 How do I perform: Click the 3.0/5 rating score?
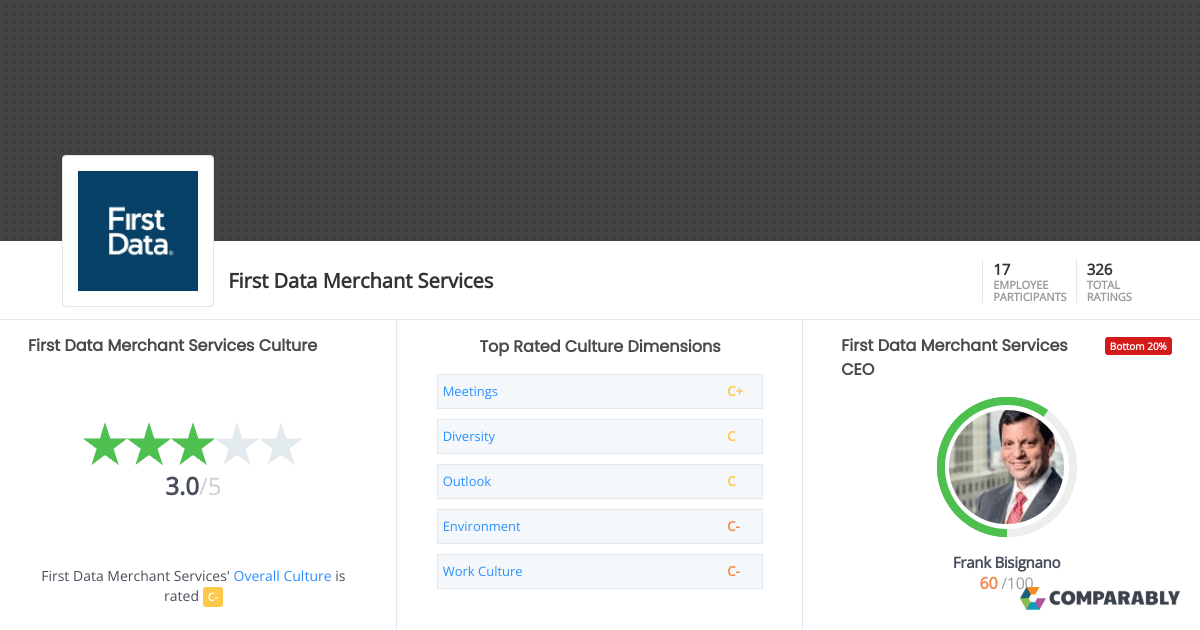point(193,487)
